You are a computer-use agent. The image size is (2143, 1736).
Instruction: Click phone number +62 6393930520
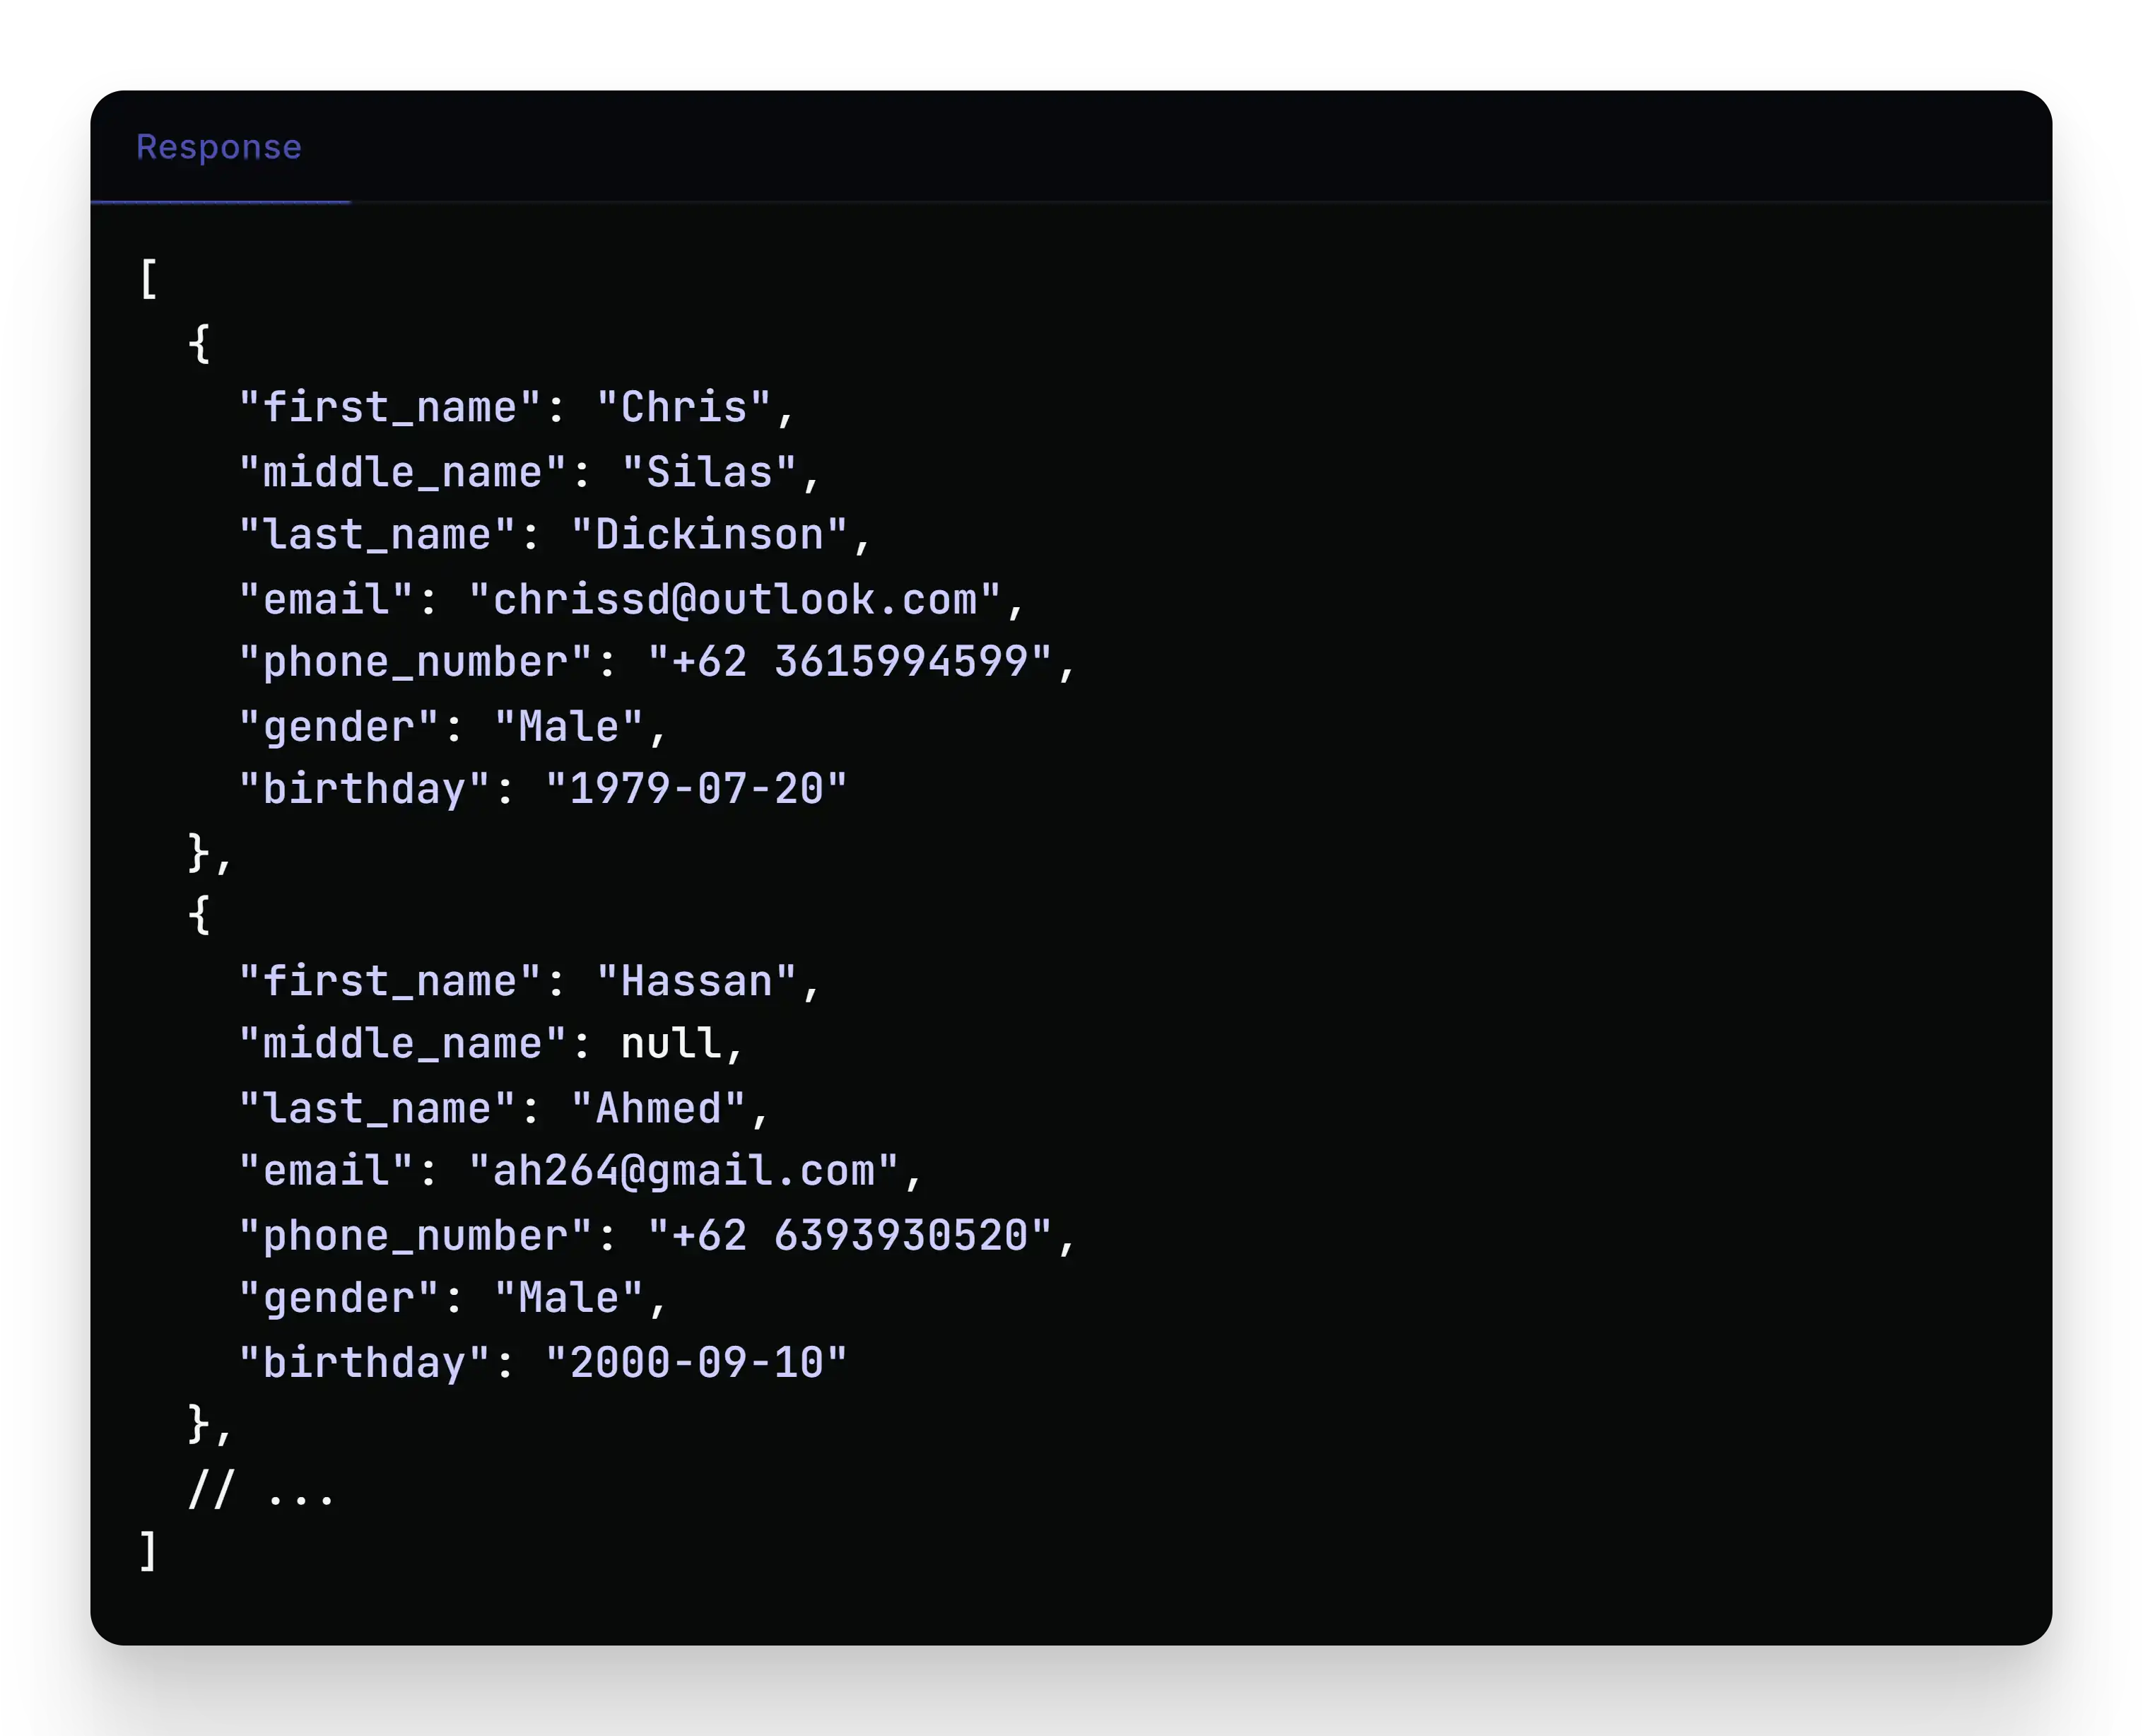tap(850, 1236)
